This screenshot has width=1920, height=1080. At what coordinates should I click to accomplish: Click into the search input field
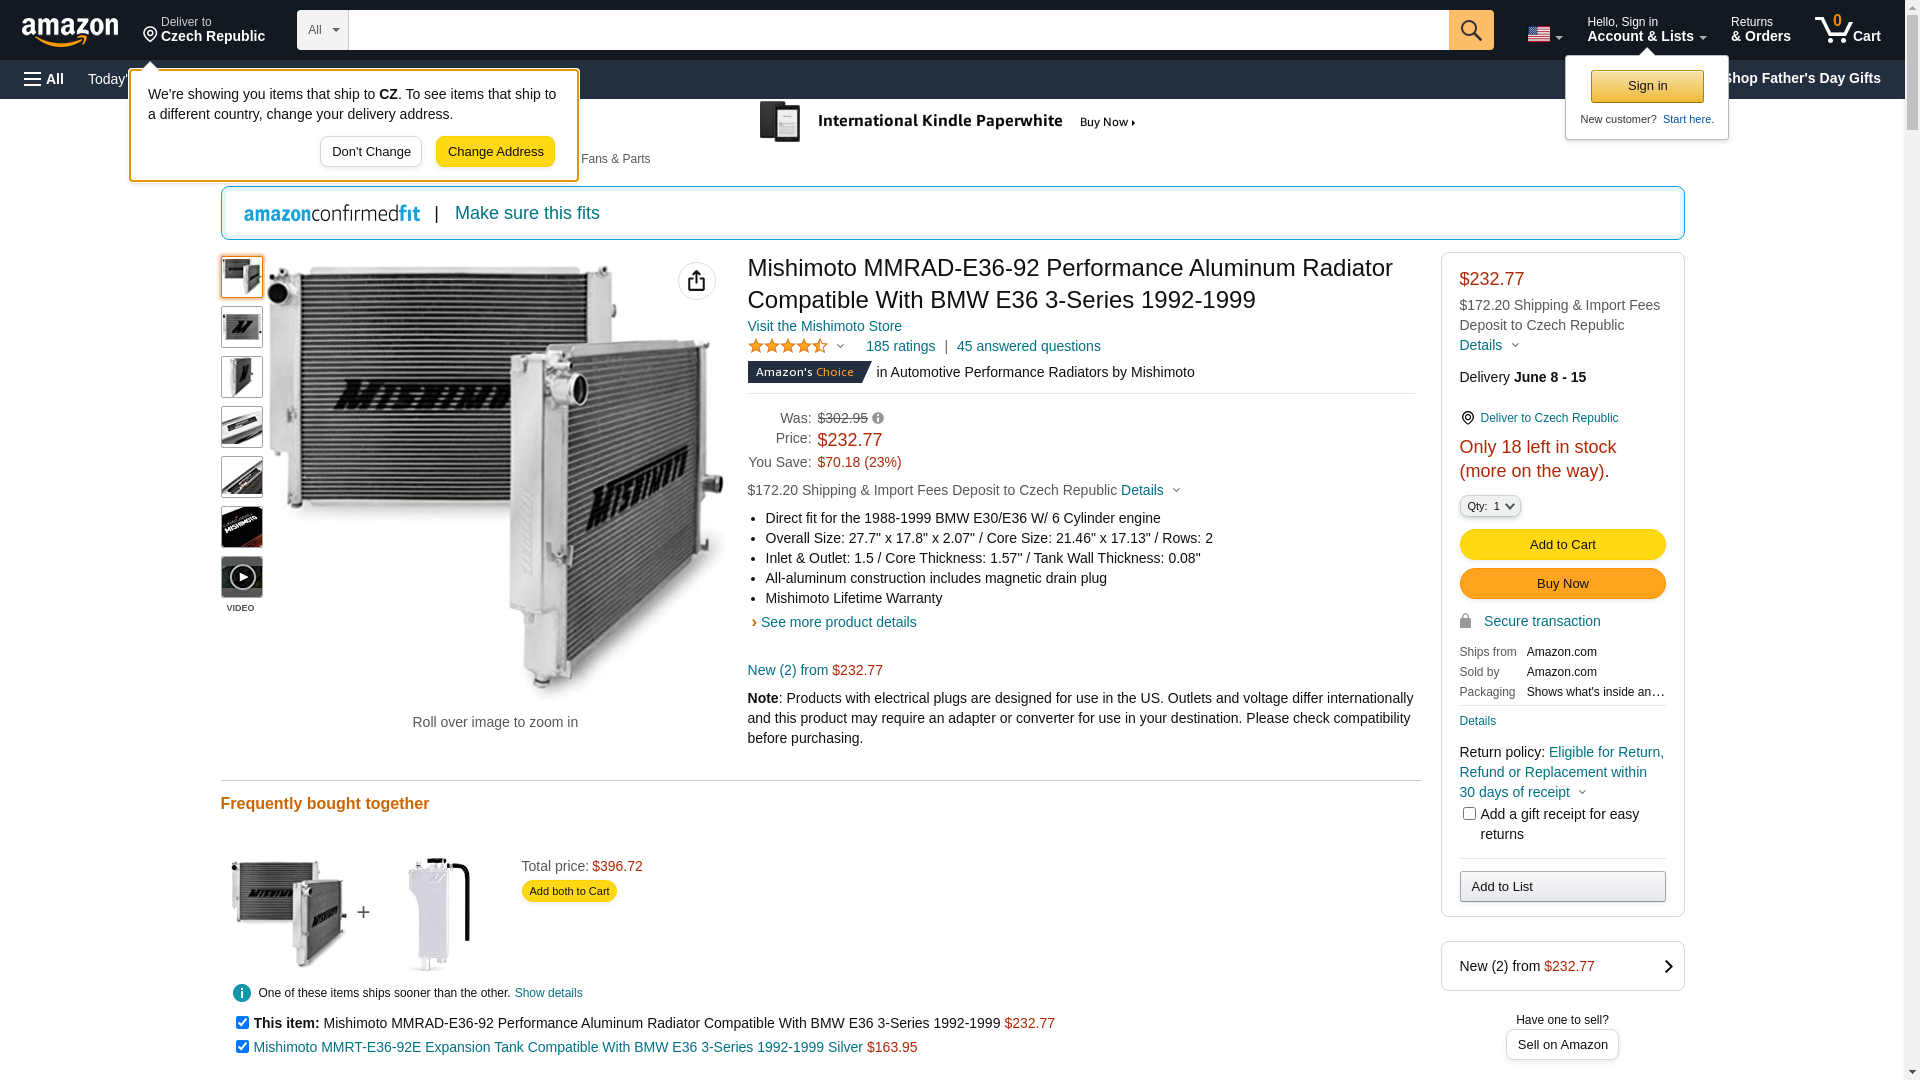pyautogui.click(x=898, y=30)
